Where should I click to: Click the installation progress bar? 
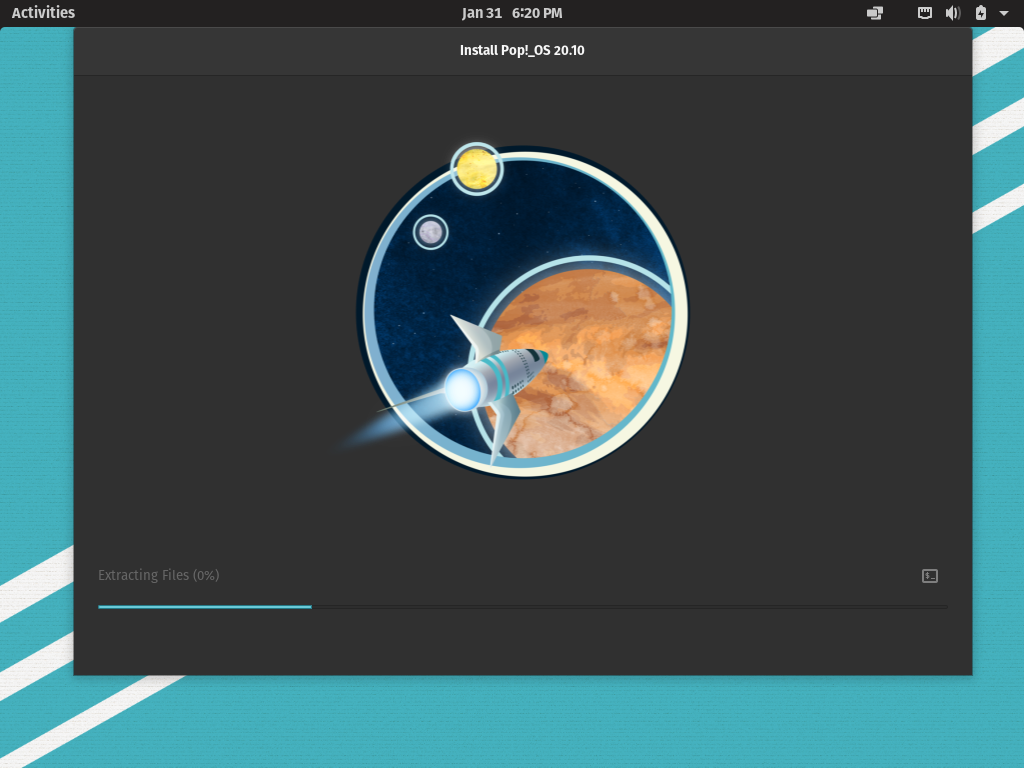point(522,607)
